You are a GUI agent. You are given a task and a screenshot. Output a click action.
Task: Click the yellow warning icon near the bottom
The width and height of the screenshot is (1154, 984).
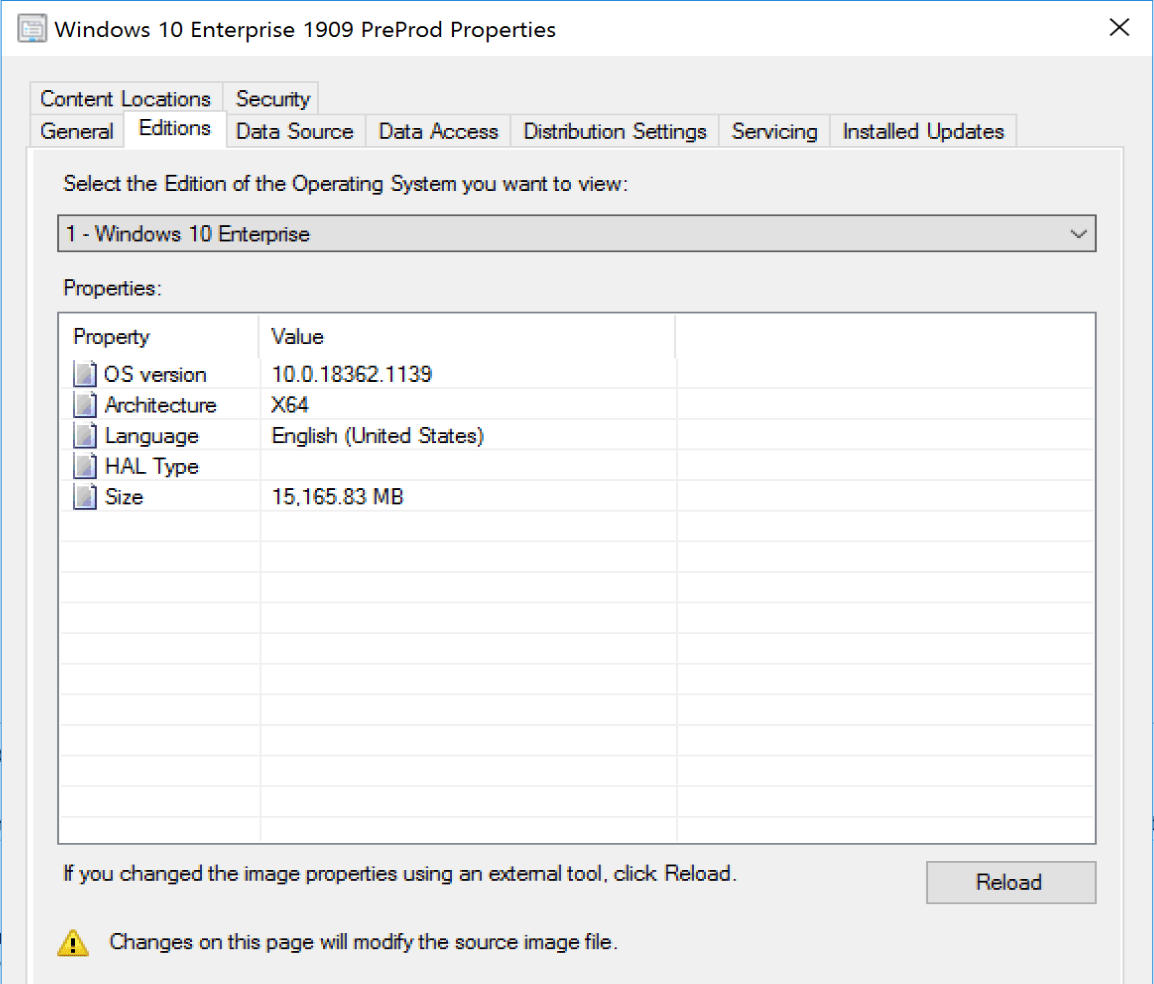click(73, 942)
